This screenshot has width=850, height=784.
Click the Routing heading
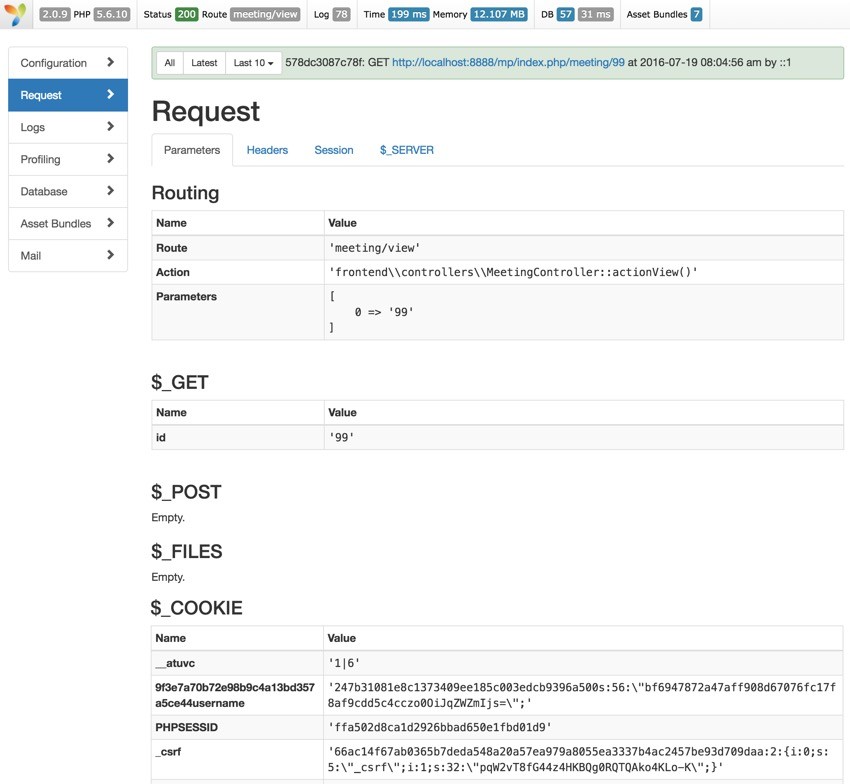[185, 192]
